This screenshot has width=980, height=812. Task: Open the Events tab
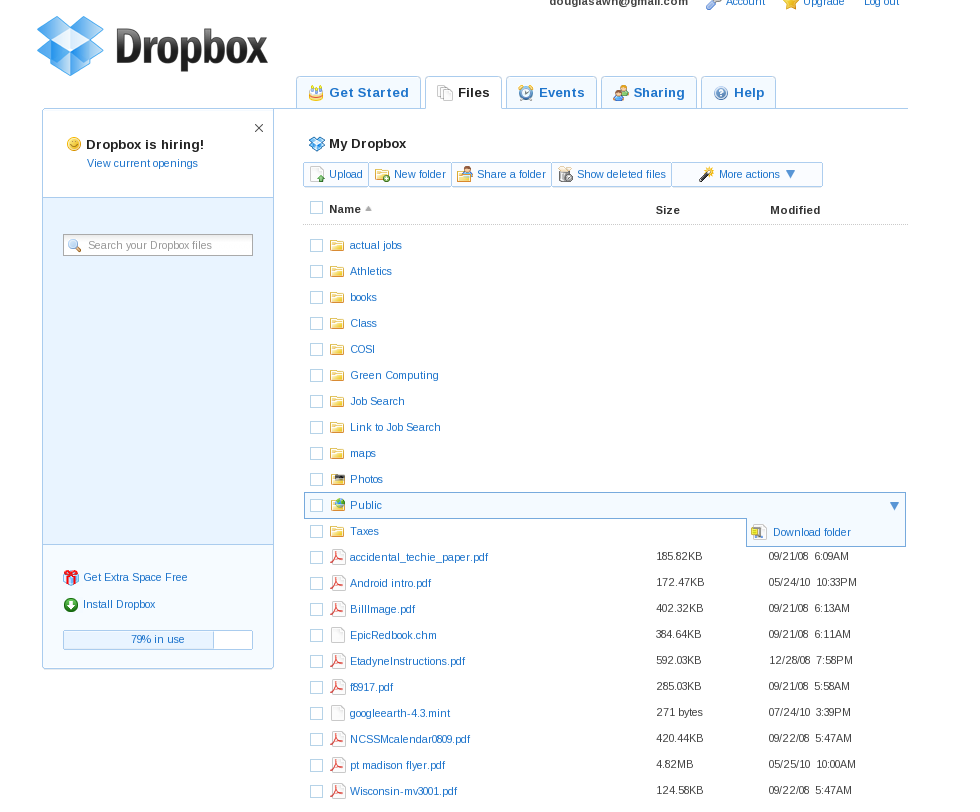click(551, 93)
